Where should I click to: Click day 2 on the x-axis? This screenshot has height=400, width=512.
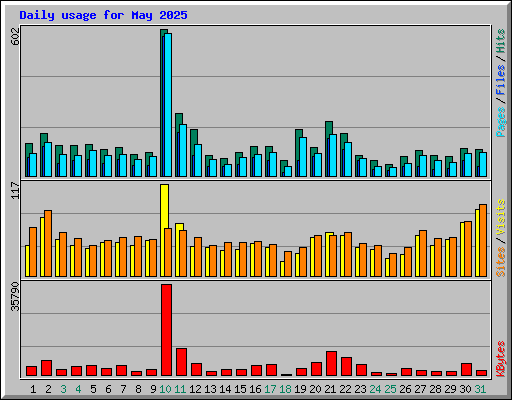coord(48,389)
